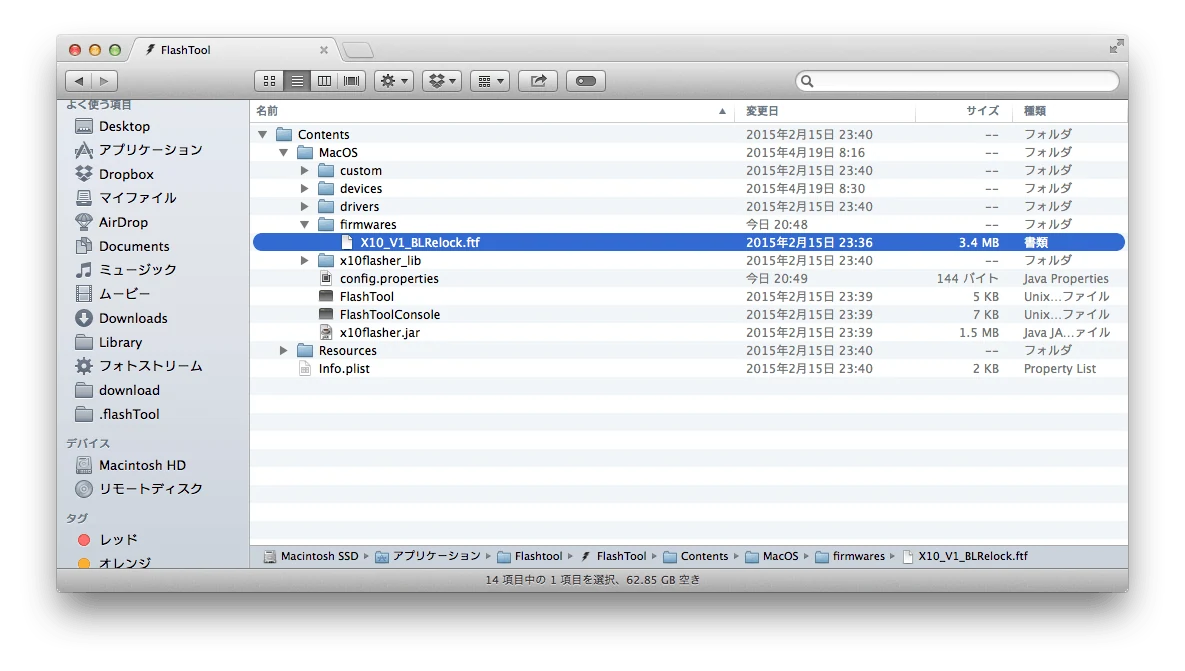
Task: Click the Finder search field
Action: click(957, 81)
